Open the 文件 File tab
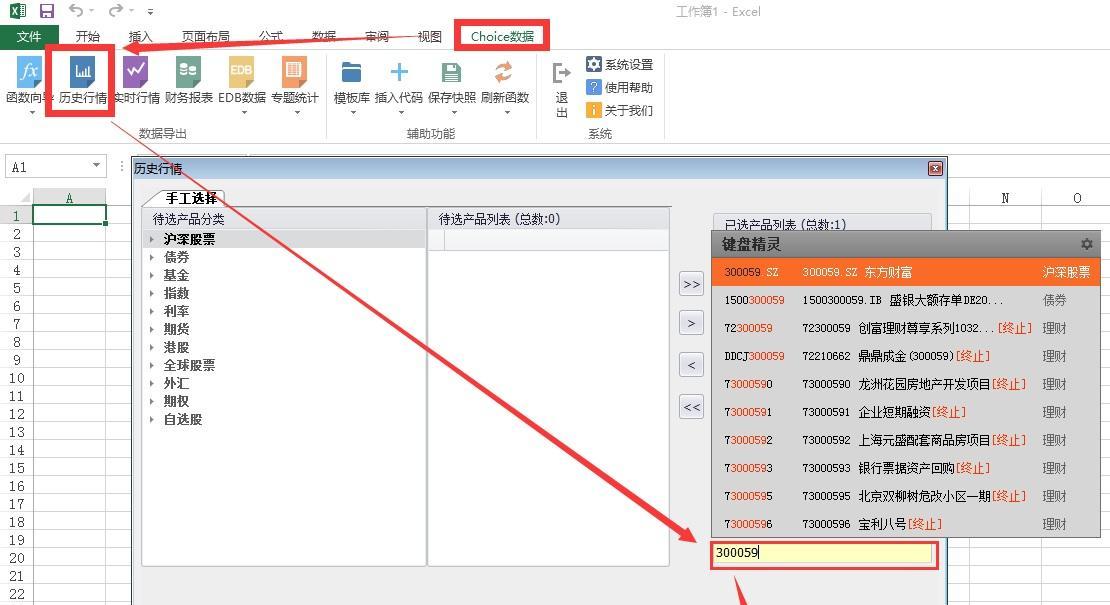 [x=29, y=37]
